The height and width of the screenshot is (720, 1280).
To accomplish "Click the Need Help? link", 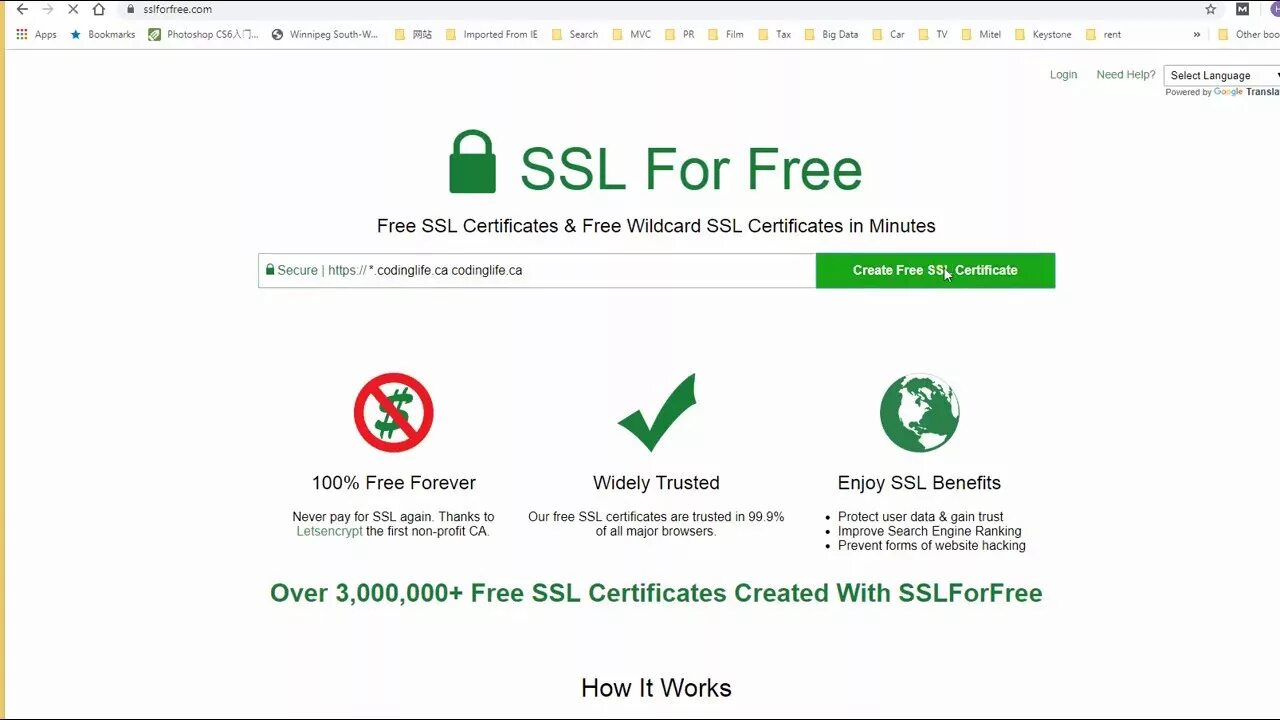I will [x=1126, y=75].
